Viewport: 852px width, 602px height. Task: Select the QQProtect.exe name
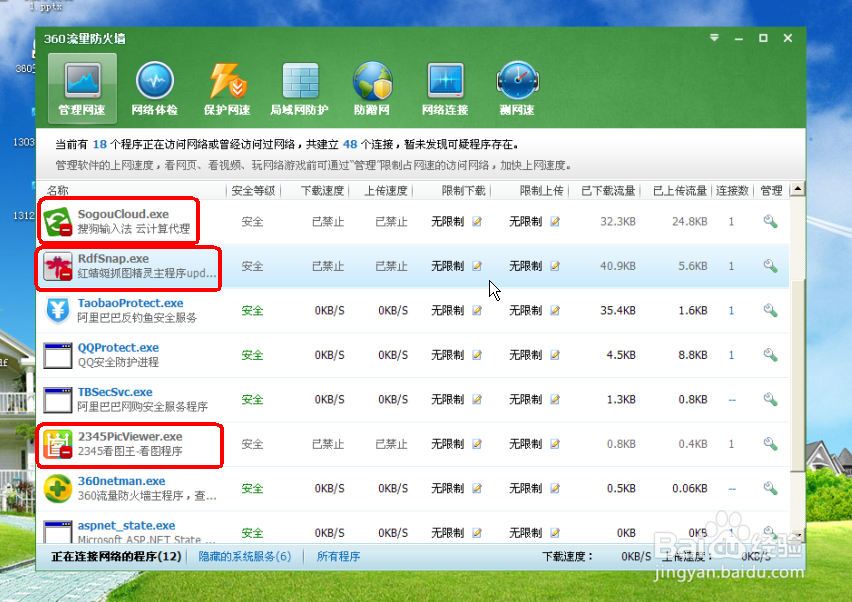(118, 348)
